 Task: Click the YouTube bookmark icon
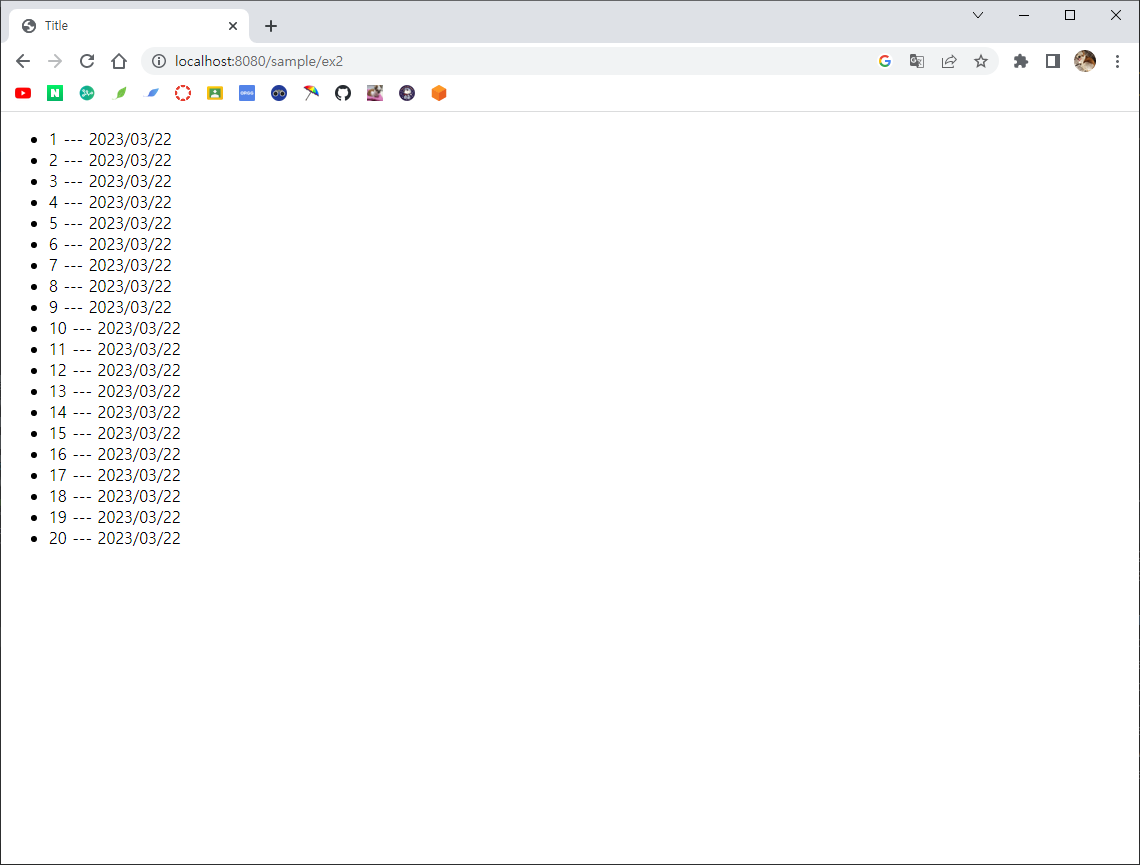click(23, 93)
